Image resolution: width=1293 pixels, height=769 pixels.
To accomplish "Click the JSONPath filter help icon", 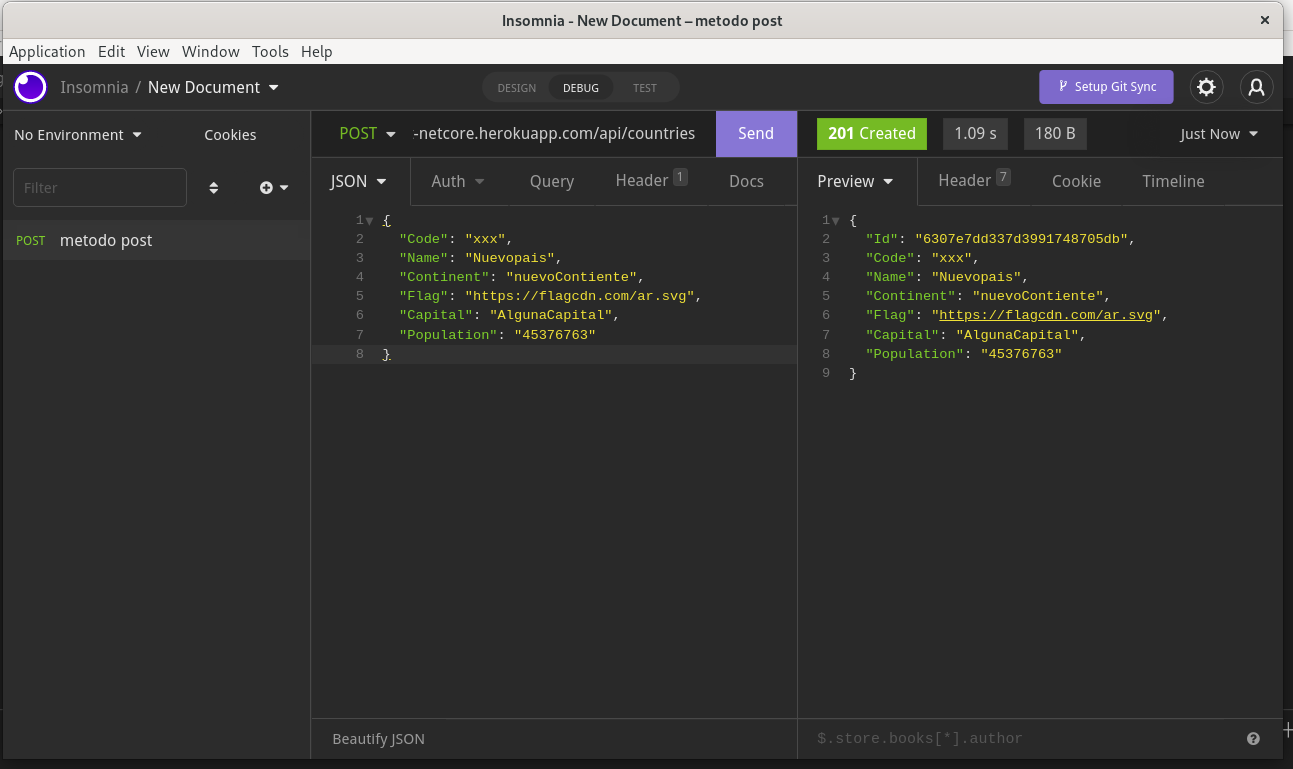I will click(x=1253, y=738).
